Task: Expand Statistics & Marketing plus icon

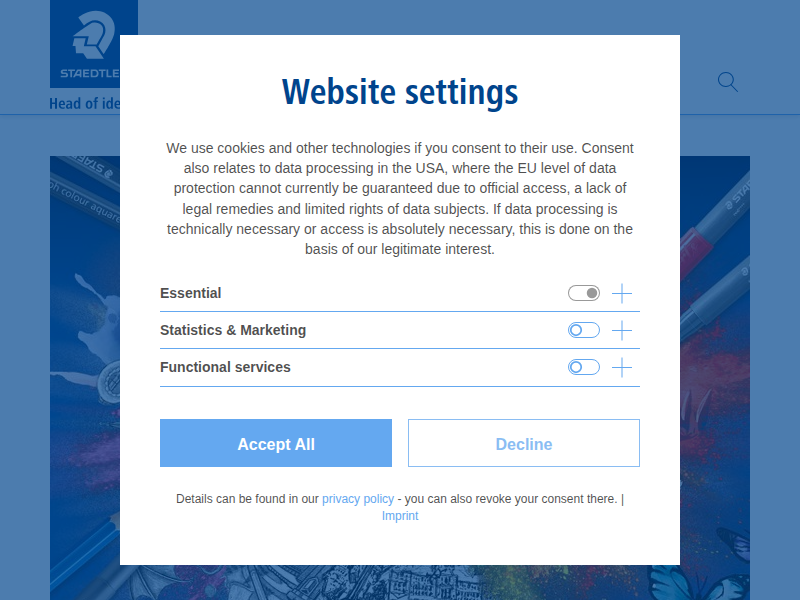Action: (622, 330)
